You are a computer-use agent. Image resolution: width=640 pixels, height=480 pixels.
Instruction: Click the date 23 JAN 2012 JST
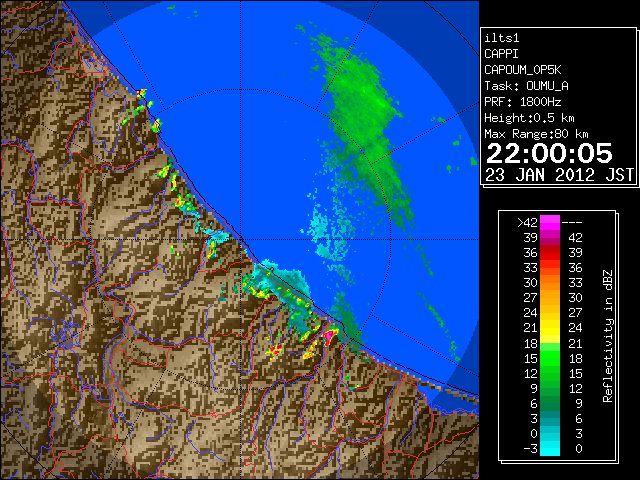tap(559, 175)
